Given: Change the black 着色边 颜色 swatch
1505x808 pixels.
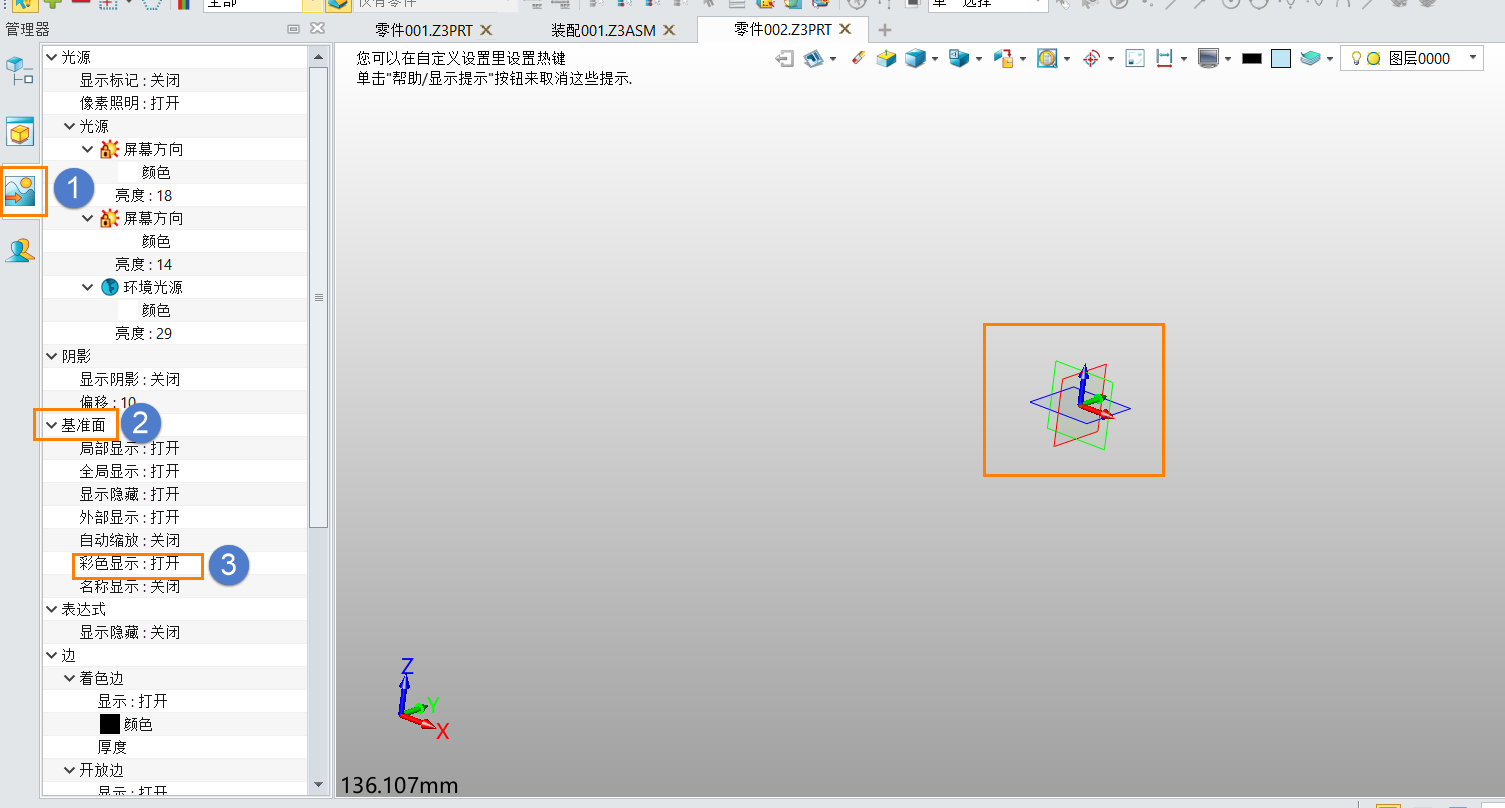Looking at the screenshot, I should coord(110,724).
